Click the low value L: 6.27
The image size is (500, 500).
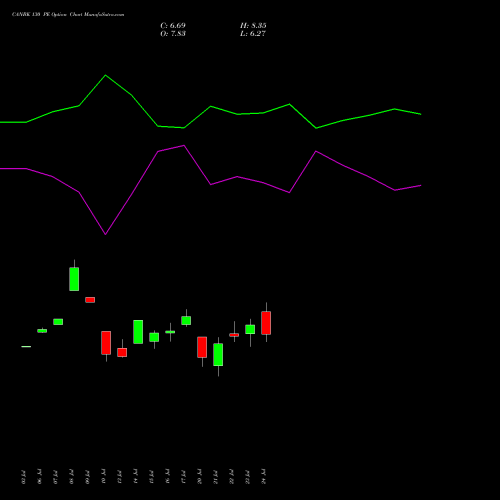[253, 34]
